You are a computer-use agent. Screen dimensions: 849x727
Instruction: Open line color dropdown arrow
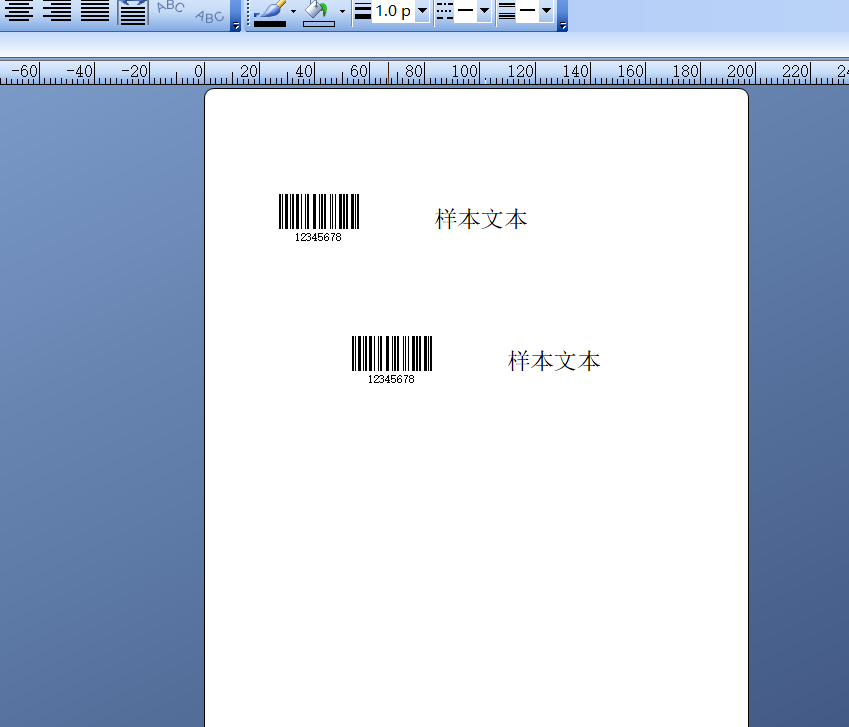293,11
